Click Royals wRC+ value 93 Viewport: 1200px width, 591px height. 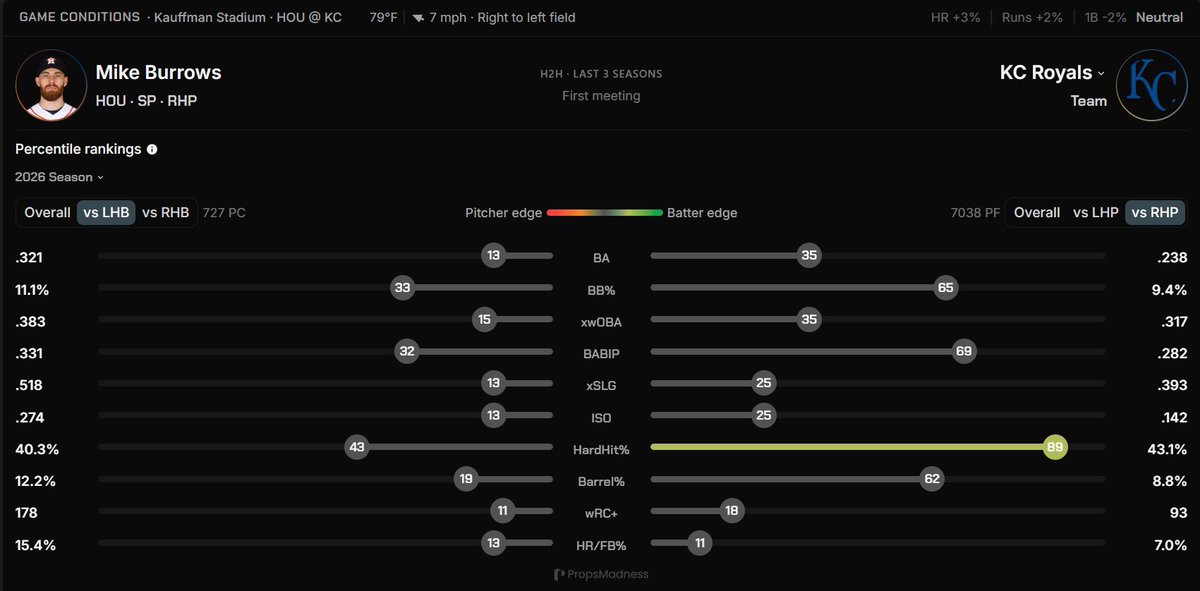[1178, 513]
